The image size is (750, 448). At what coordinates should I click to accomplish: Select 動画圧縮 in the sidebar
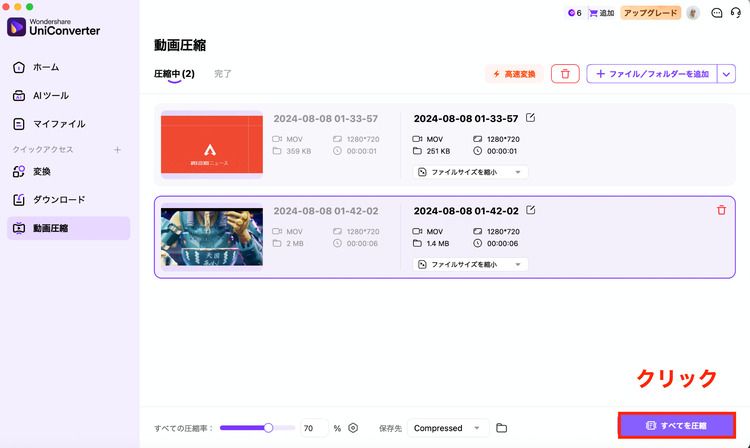pyautogui.click(x=68, y=228)
